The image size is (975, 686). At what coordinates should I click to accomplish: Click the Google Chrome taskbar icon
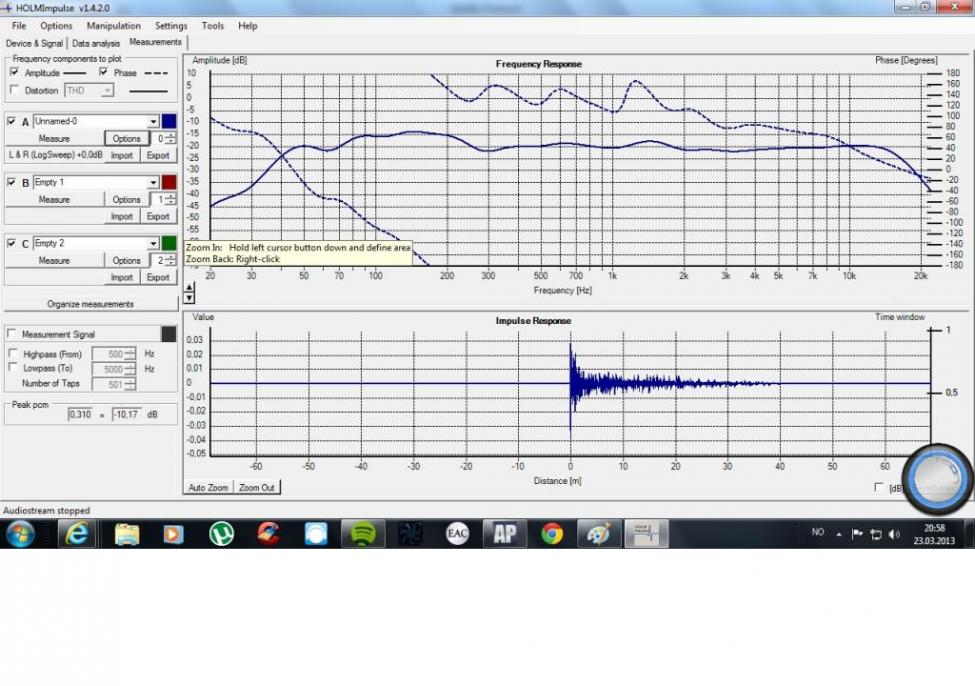point(552,534)
